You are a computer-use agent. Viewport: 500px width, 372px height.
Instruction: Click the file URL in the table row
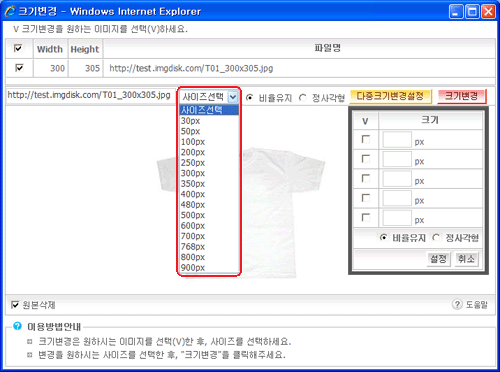coord(191,68)
